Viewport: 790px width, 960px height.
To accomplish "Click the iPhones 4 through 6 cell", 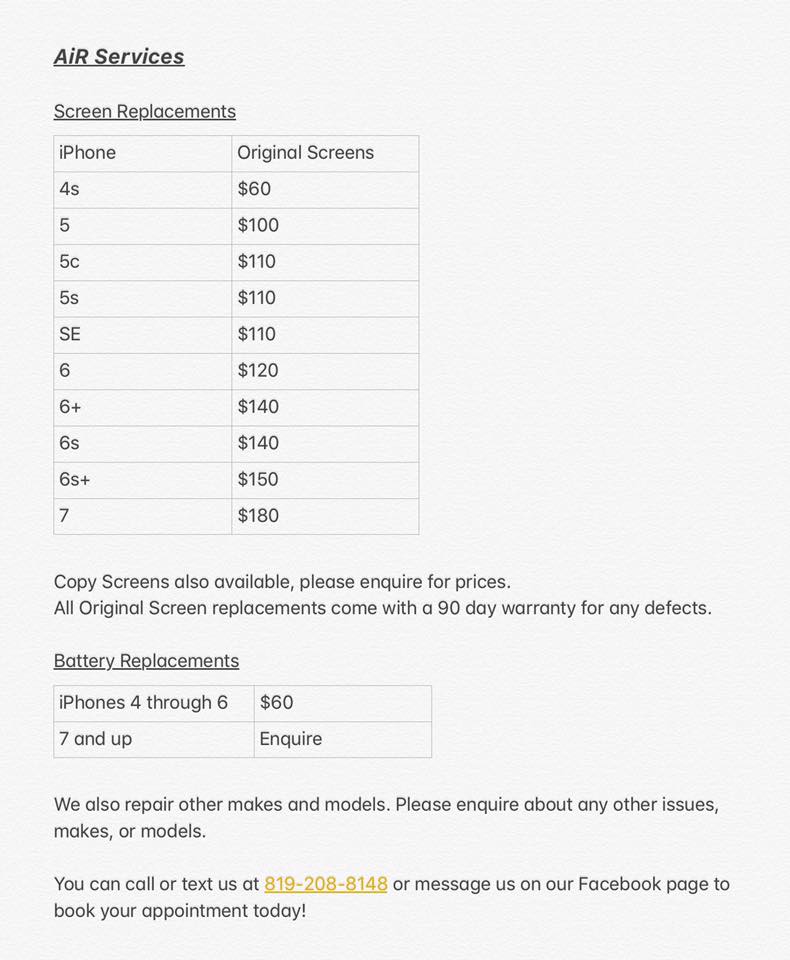I will coord(154,703).
